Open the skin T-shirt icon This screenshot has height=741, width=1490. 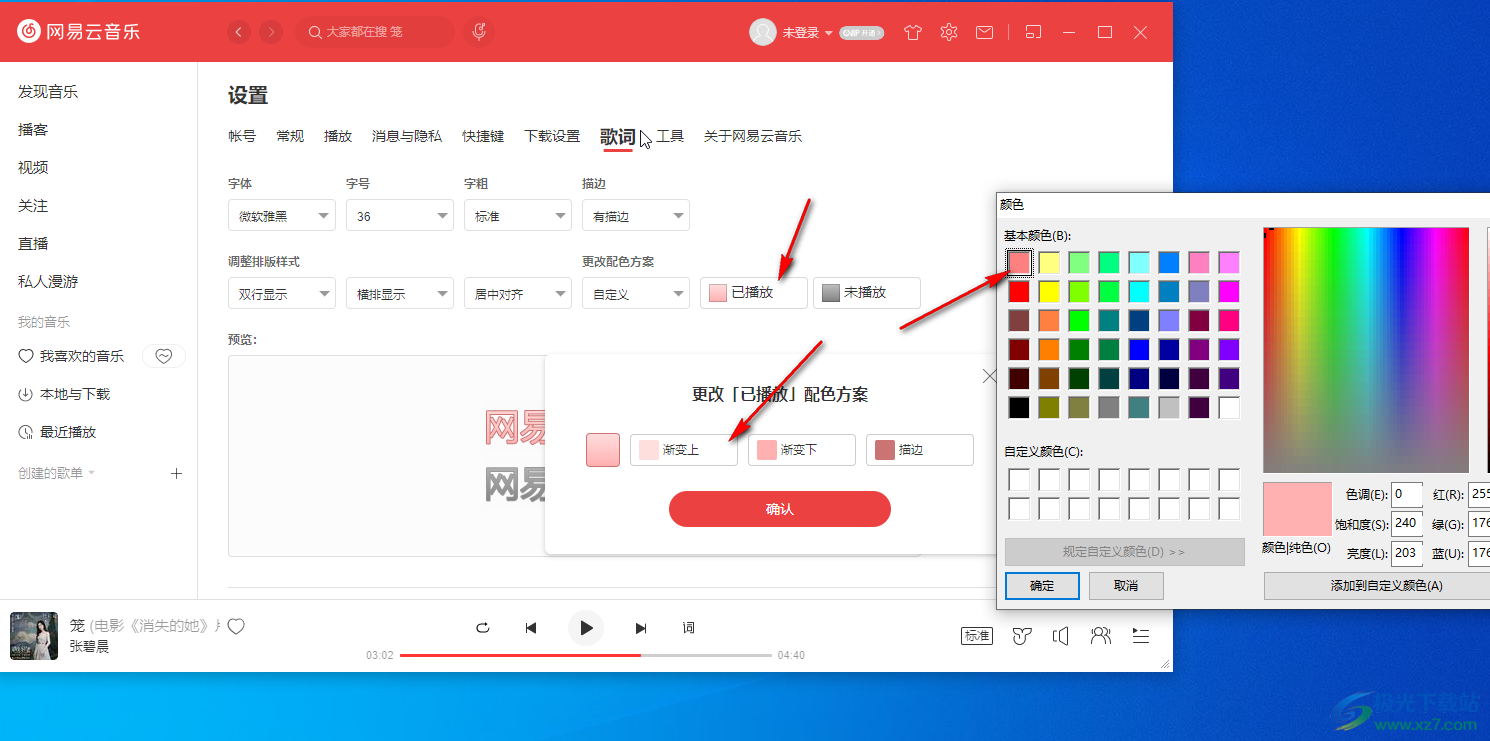(912, 32)
